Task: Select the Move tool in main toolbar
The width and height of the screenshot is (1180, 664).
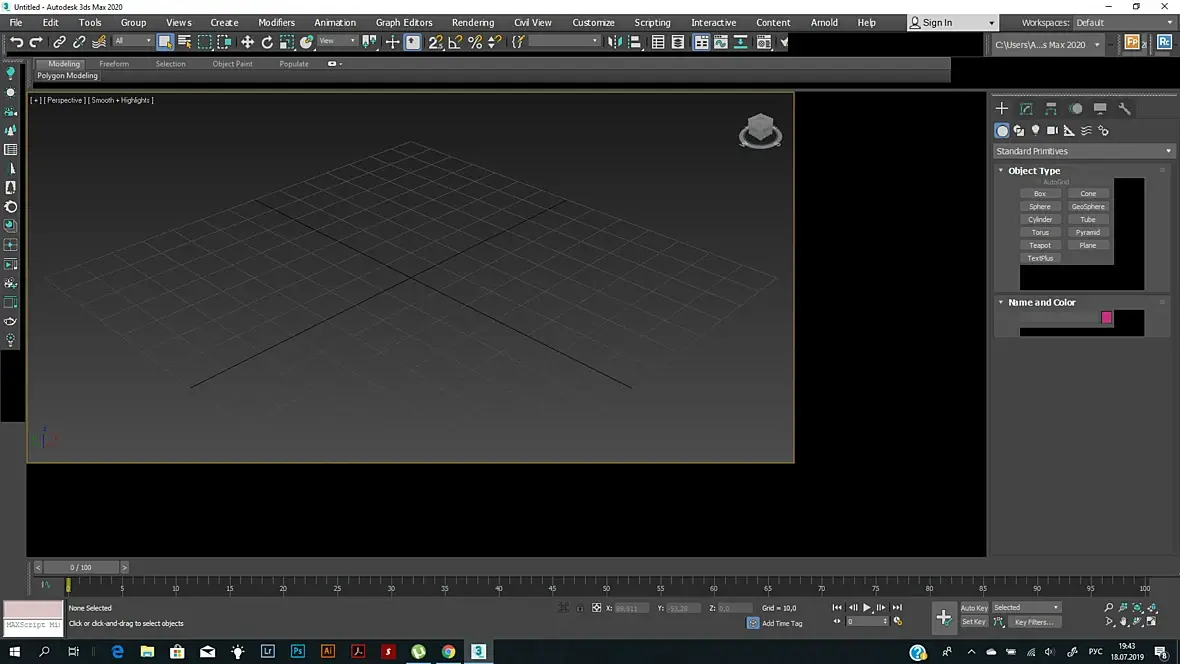Action: pyautogui.click(x=247, y=42)
